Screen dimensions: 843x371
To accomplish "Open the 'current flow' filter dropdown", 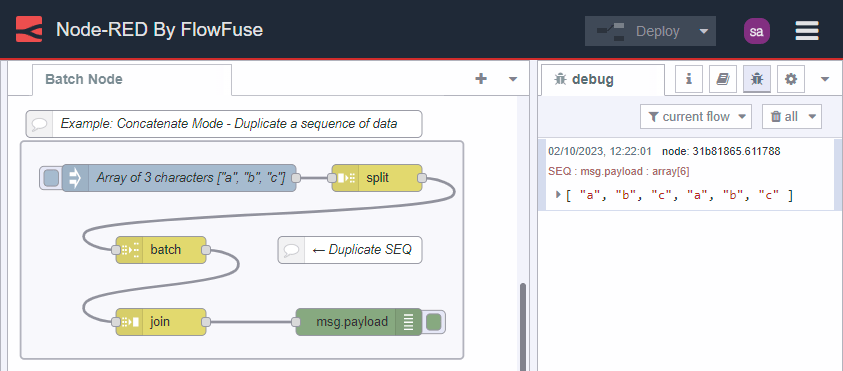I will pyautogui.click(x=696, y=117).
